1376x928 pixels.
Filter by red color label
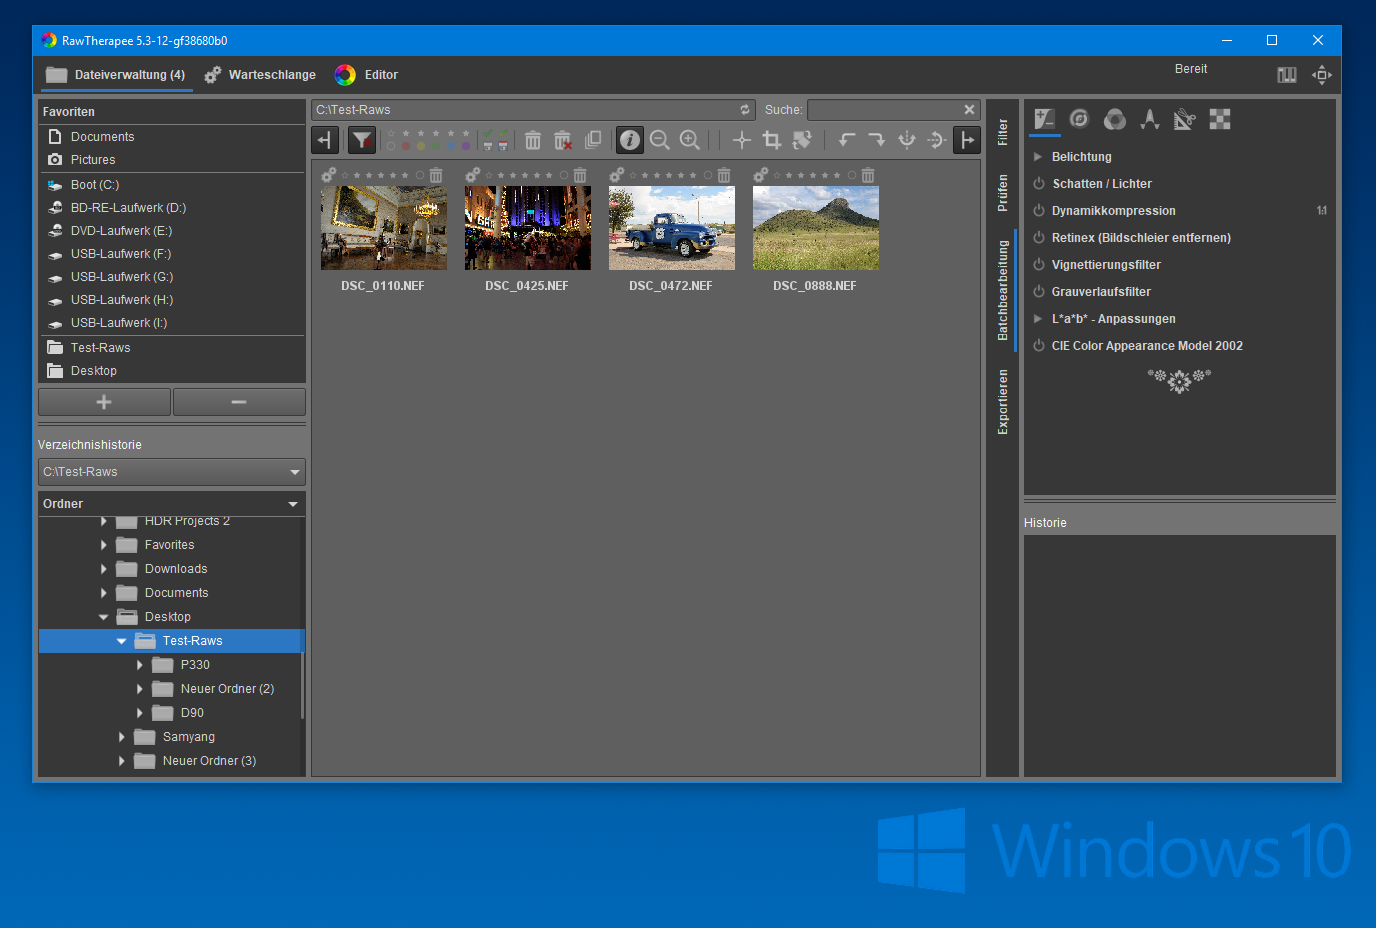406,146
